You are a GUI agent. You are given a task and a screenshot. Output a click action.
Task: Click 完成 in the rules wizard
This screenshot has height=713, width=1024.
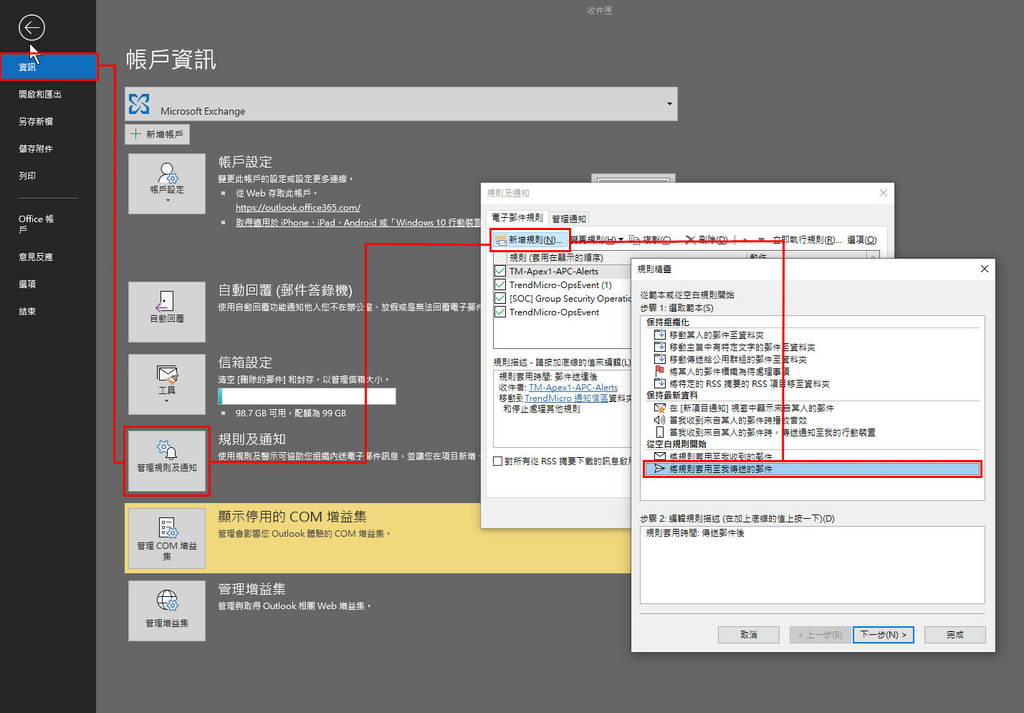pos(955,635)
